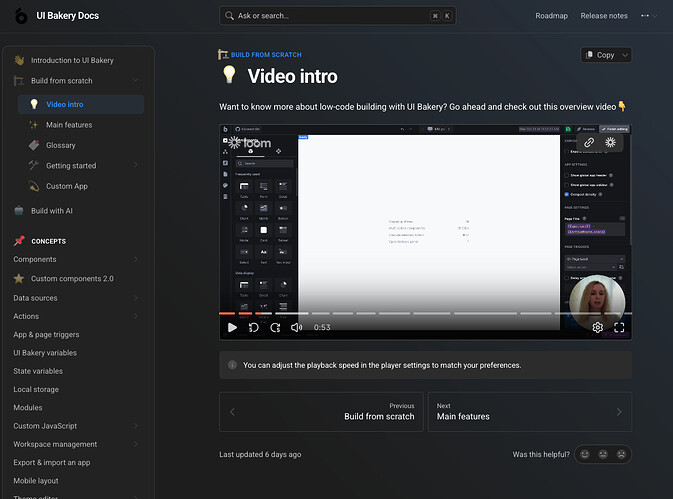673x499 pixels.
Task: Rate the page with the happy face
Action: [x=585, y=454]
